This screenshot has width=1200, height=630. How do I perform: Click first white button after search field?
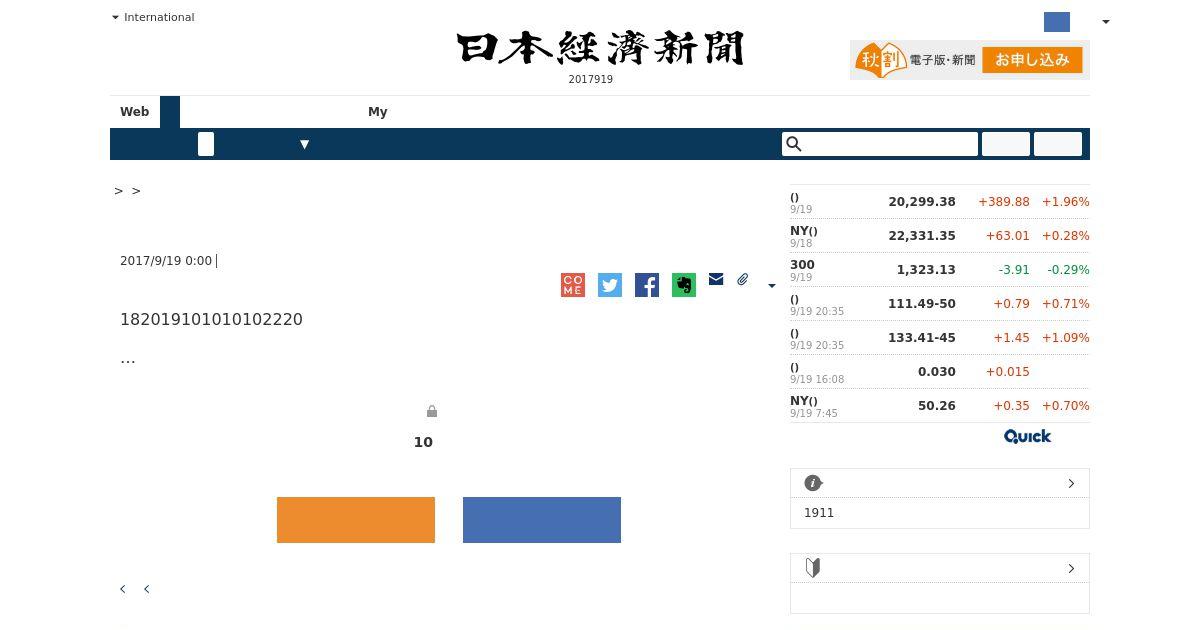click(1006, 144)
